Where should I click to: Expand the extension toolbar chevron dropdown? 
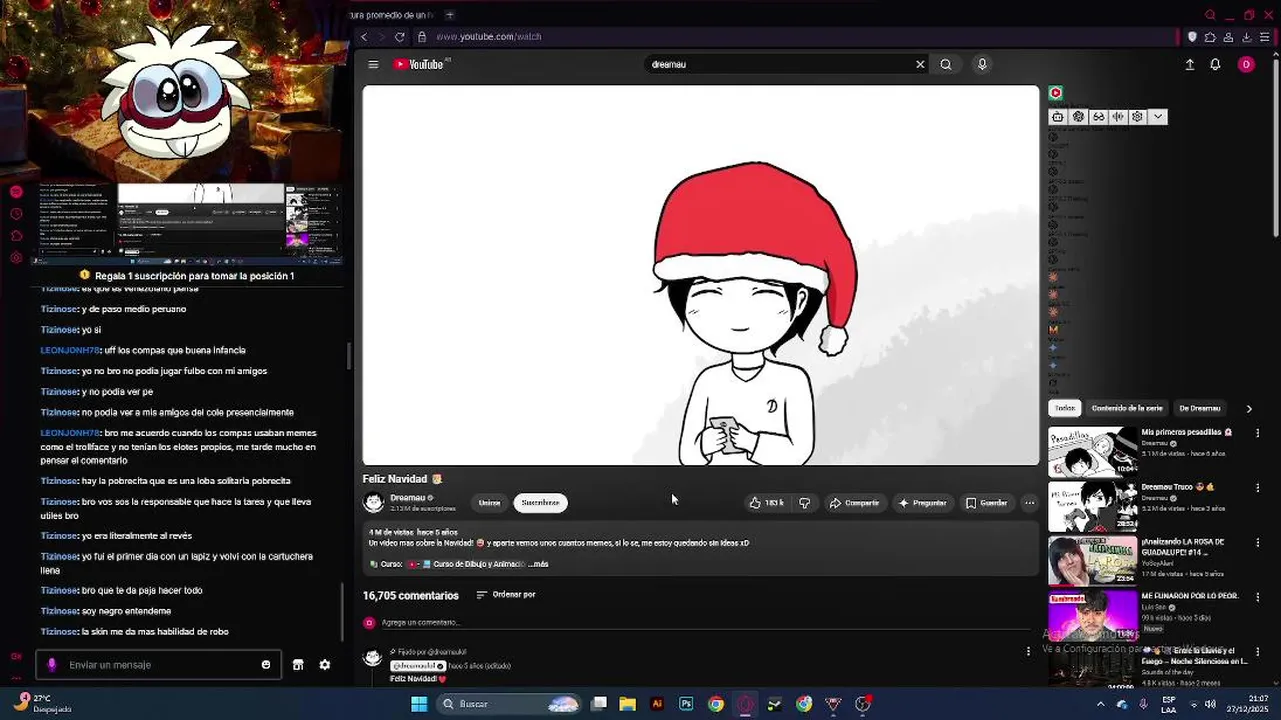(x=1158, y=117)
